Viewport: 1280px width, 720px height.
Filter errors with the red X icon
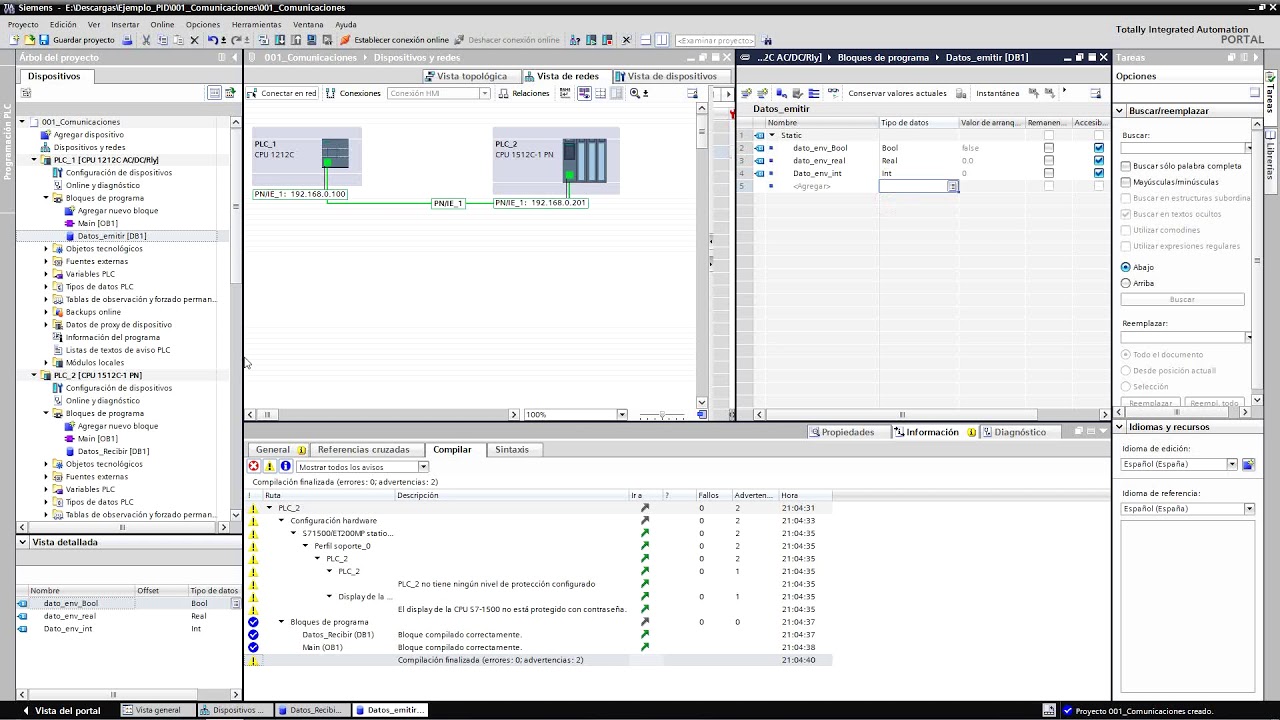(254, 467)
